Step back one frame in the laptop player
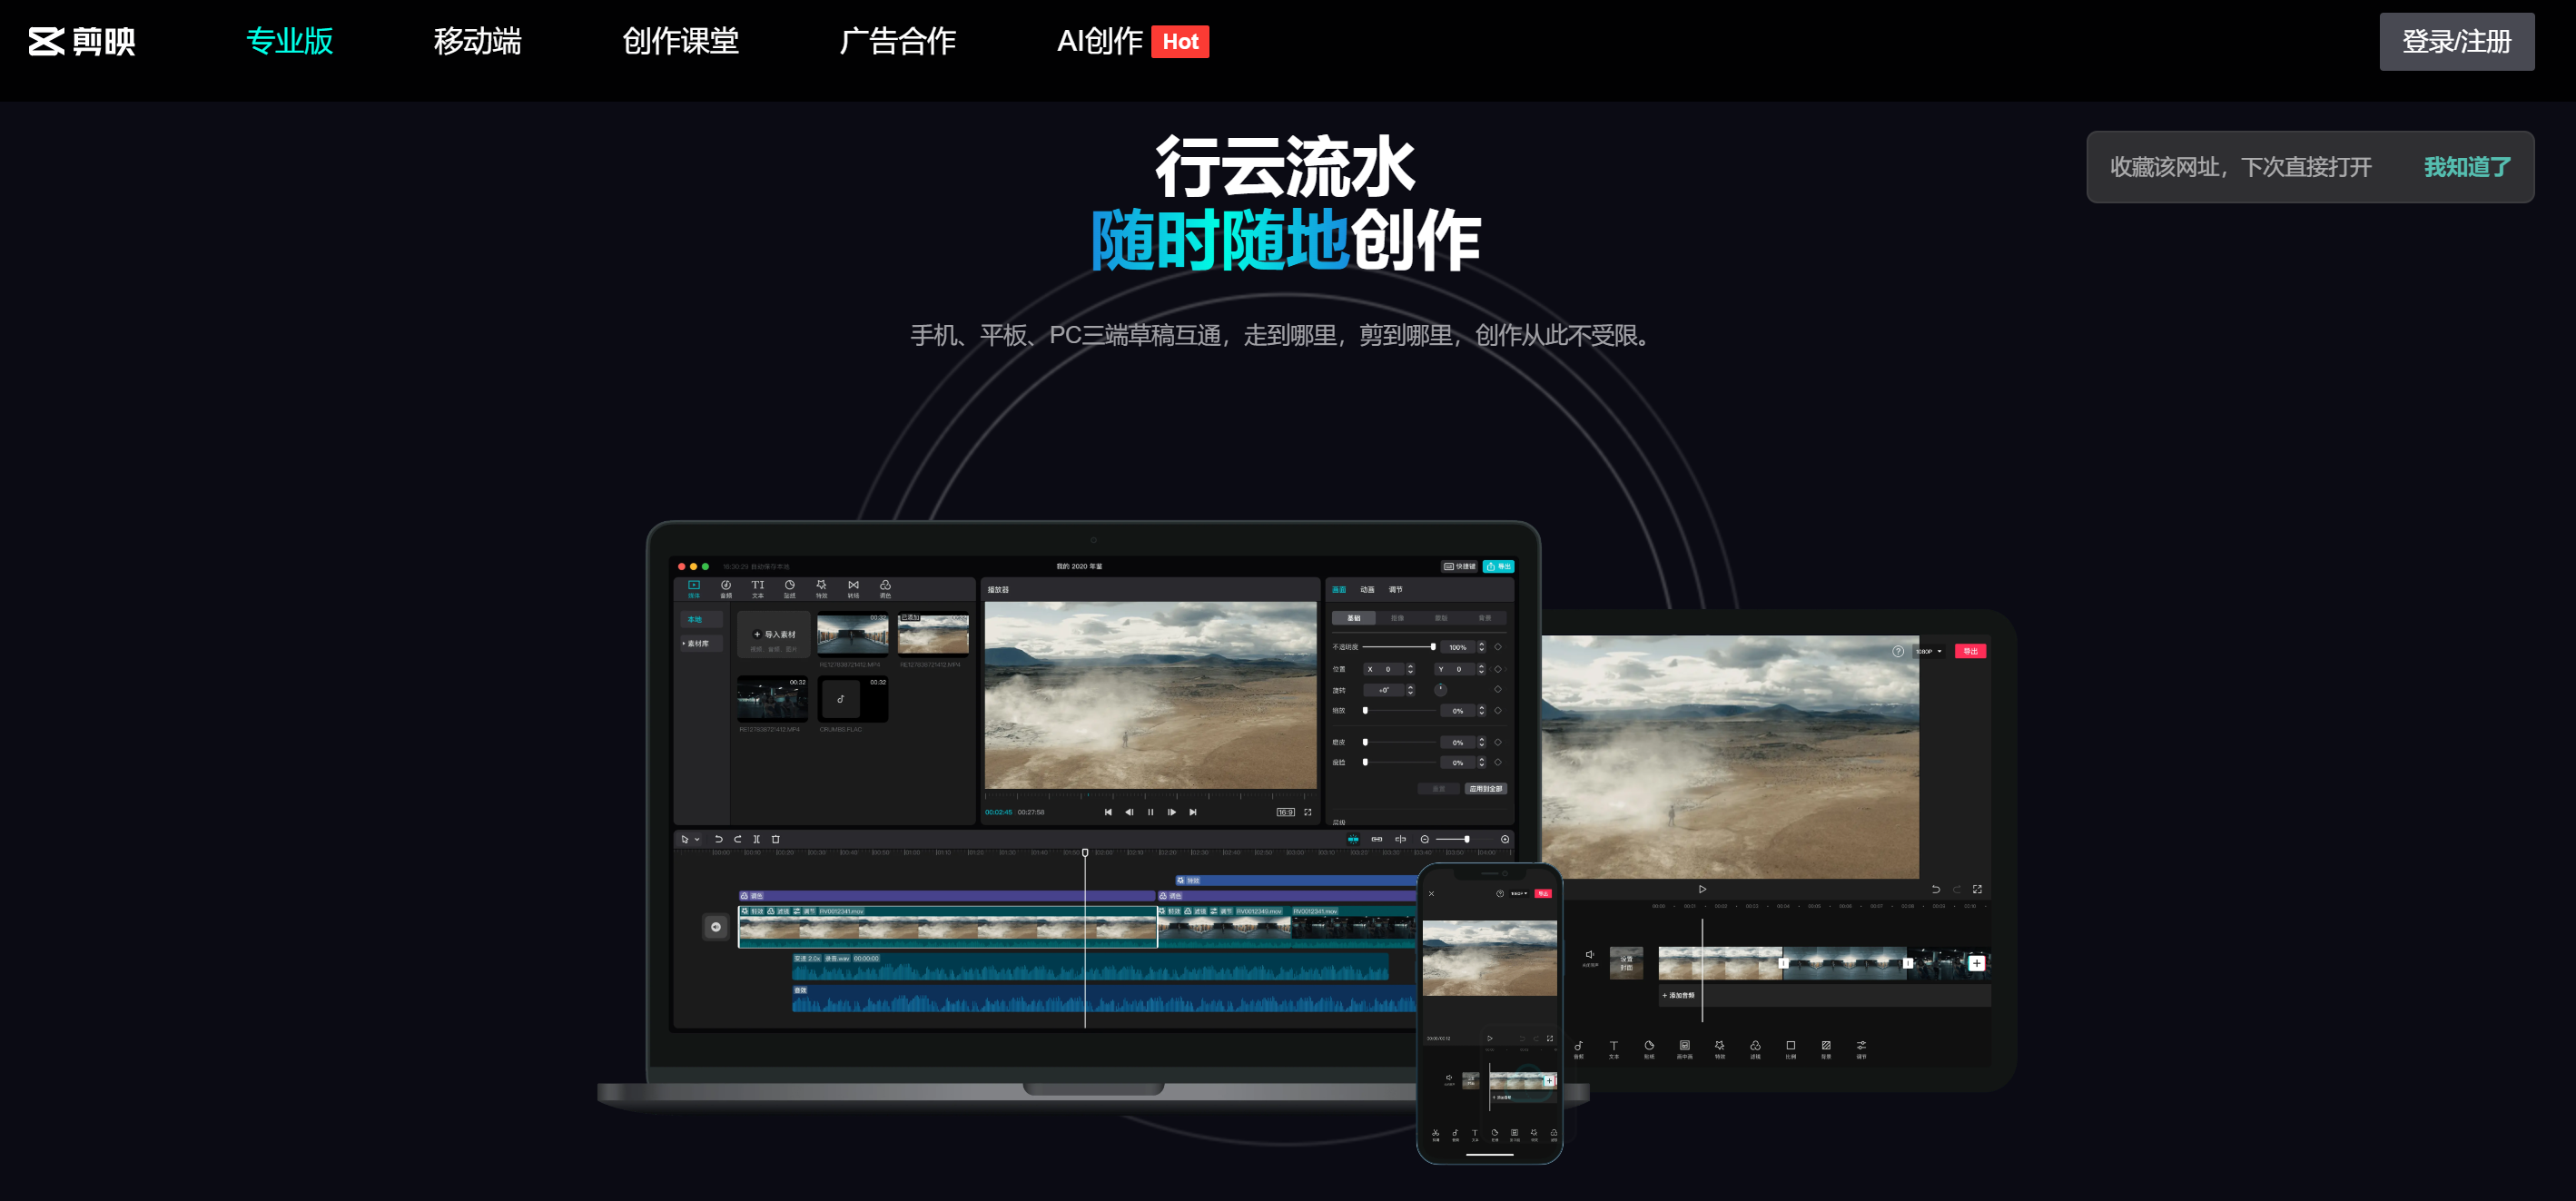The width and height of the screenshot is (2576, 1201). pos(1129,812)
